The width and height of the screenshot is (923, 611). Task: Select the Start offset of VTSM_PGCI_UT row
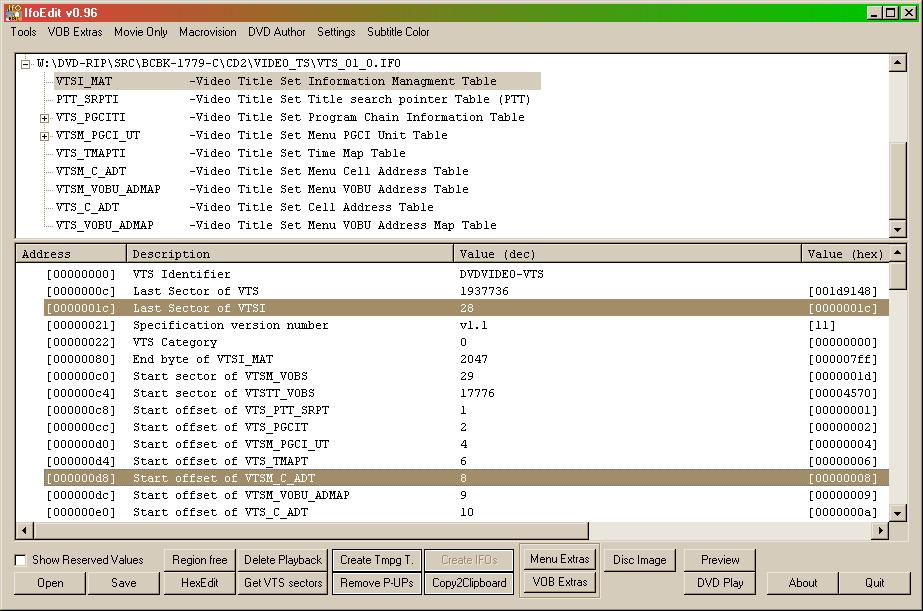[466, 444]
